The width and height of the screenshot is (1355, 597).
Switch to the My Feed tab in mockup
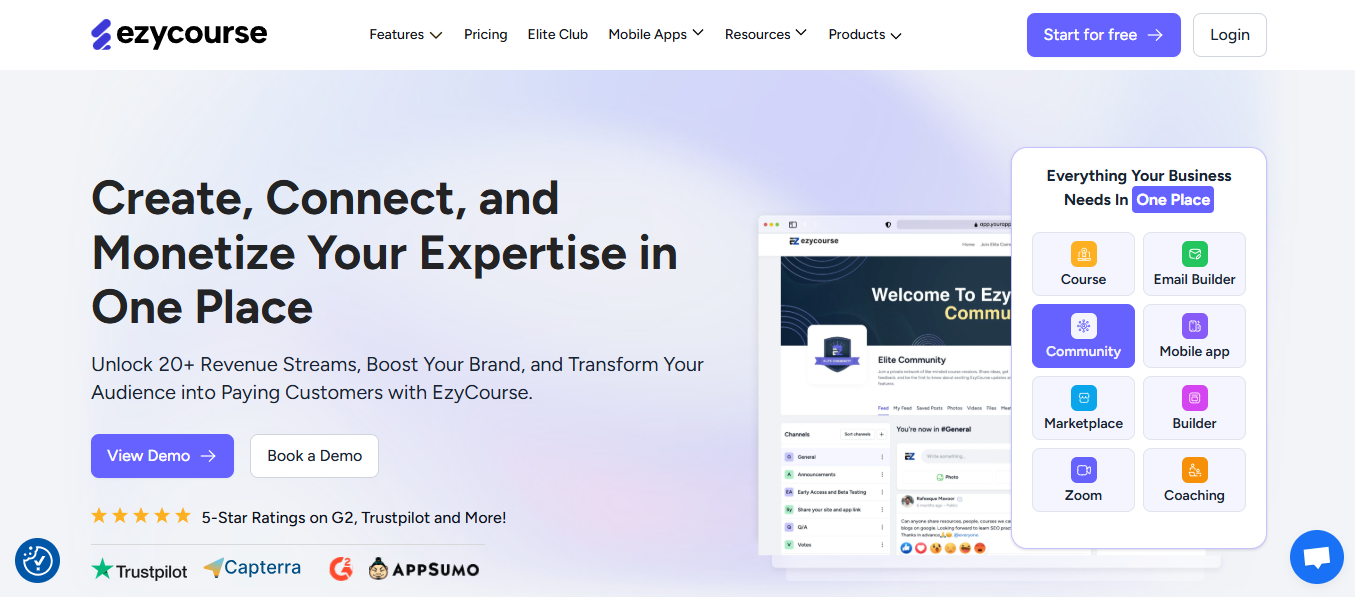[x=902, y=408]
